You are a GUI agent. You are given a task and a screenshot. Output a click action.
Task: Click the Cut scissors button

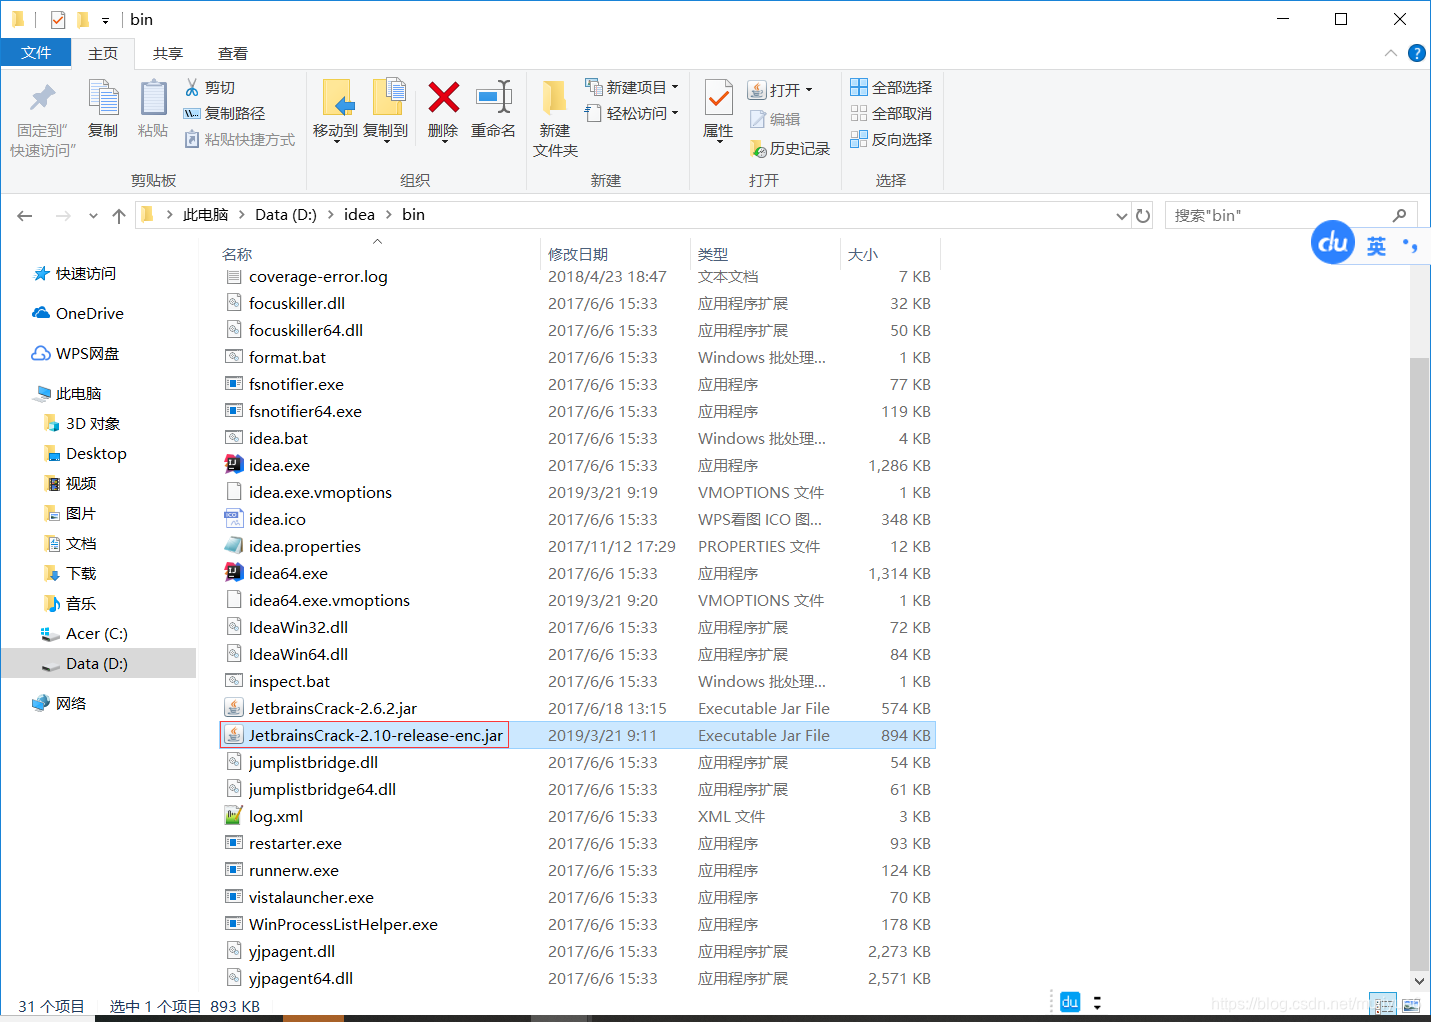coord(210,88)
